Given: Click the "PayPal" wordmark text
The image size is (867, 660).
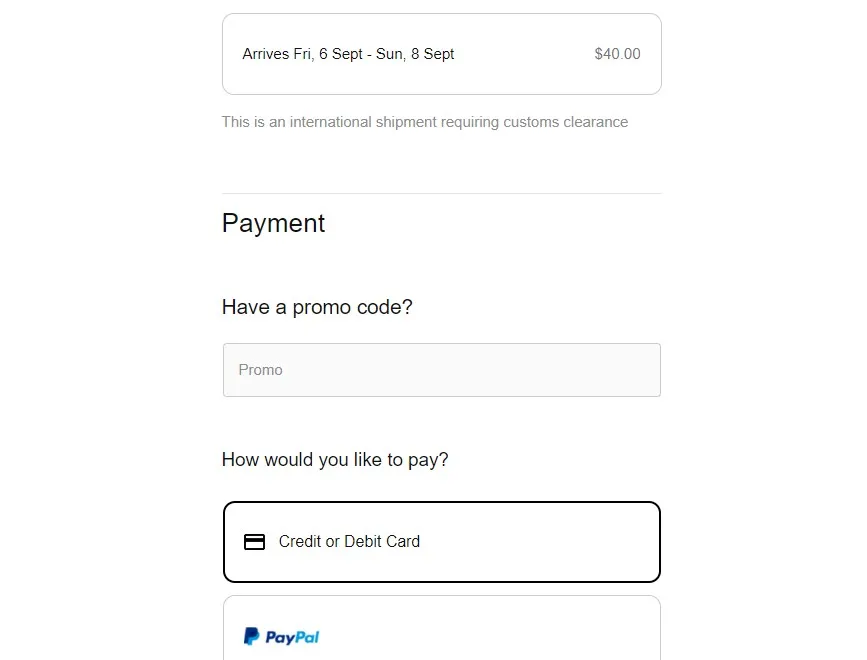Looking at the screenshot, I should coord(293,637).
